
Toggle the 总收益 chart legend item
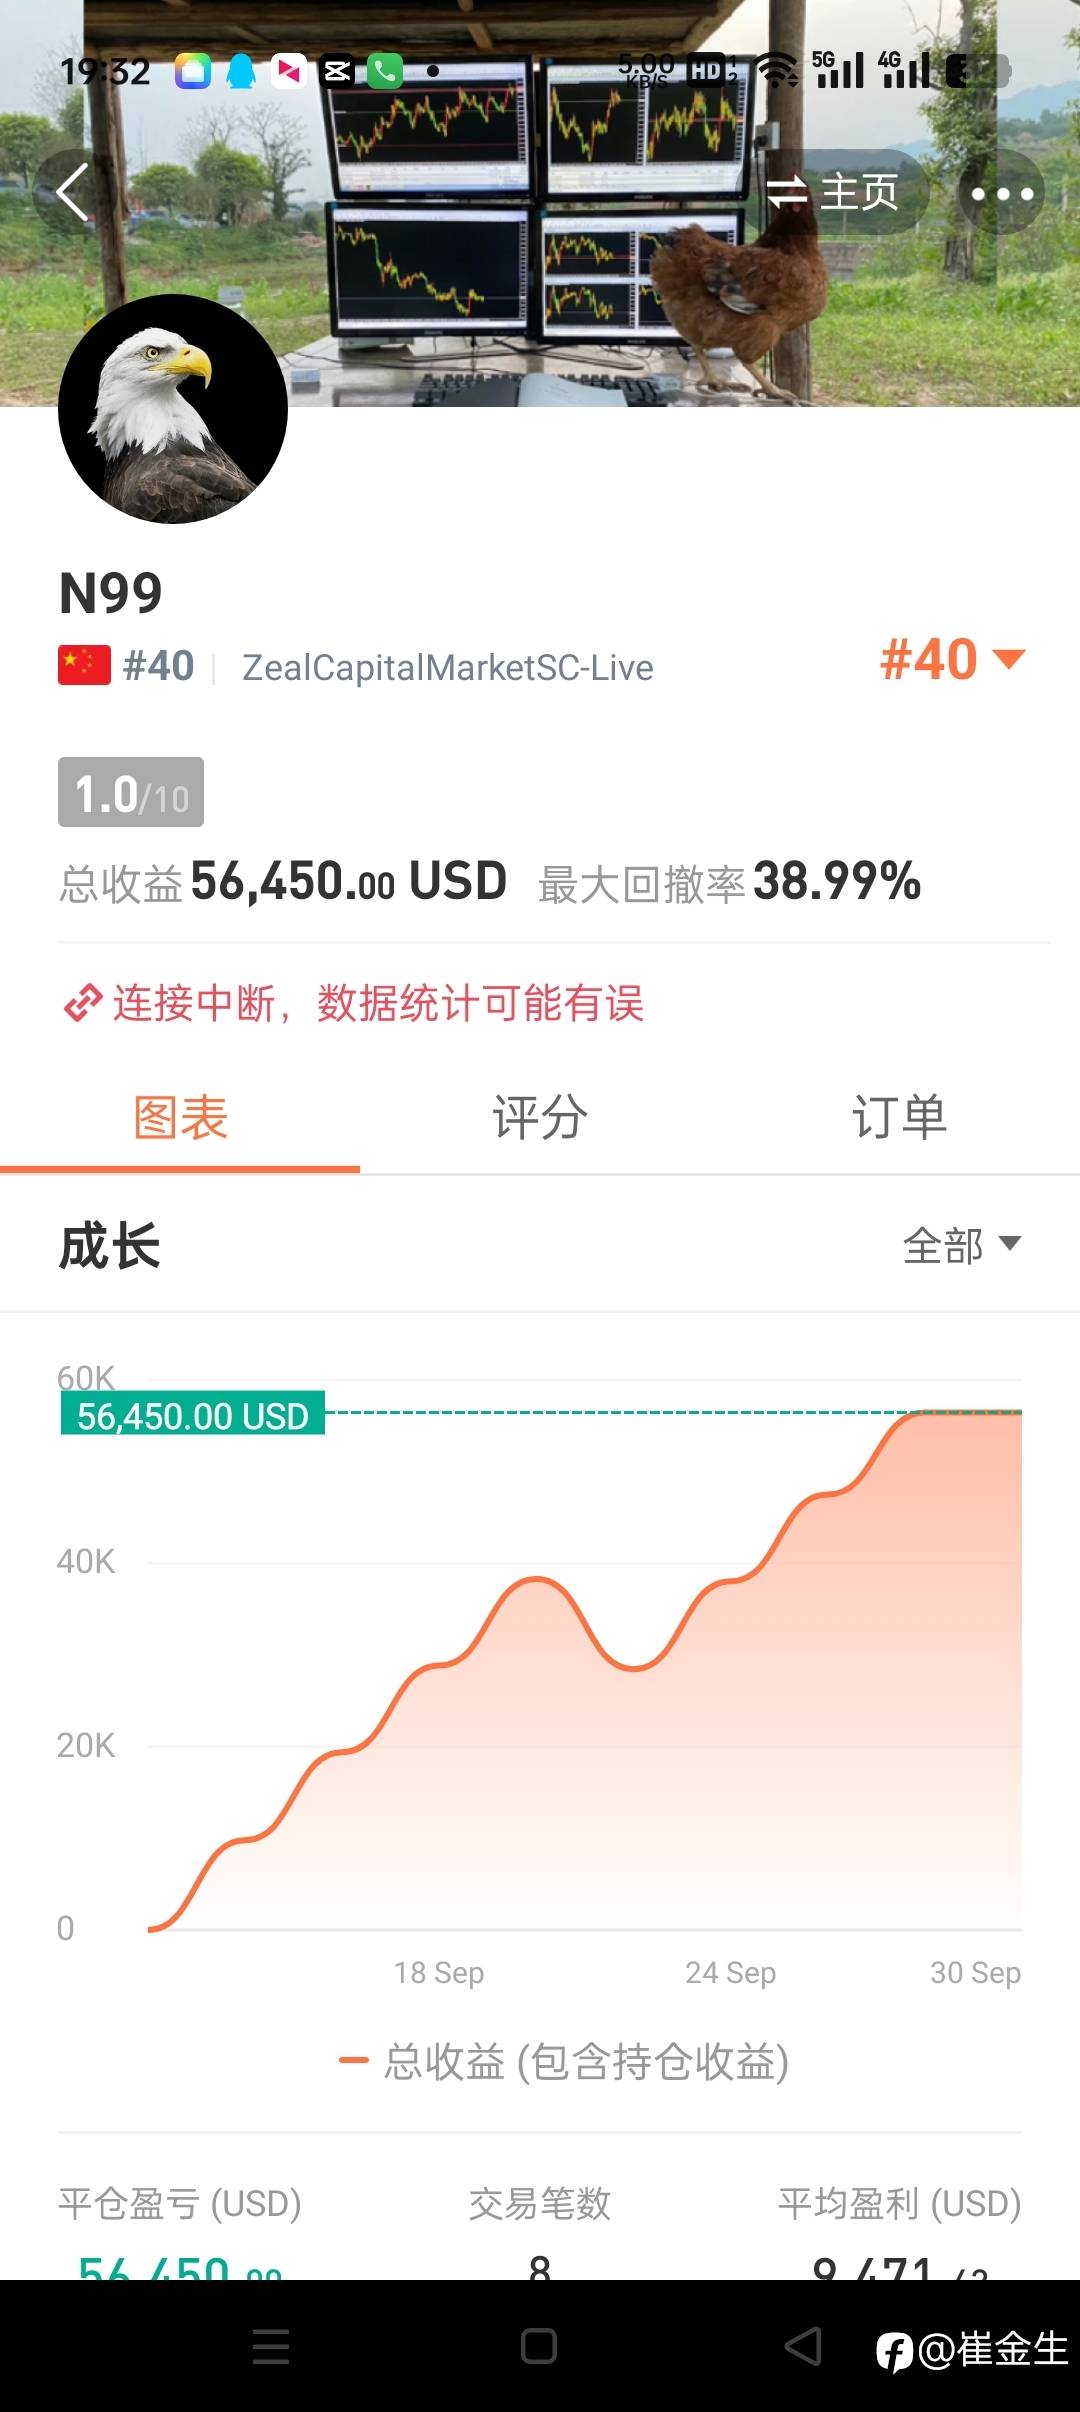pyautogui.click(x=565, y=2062)
